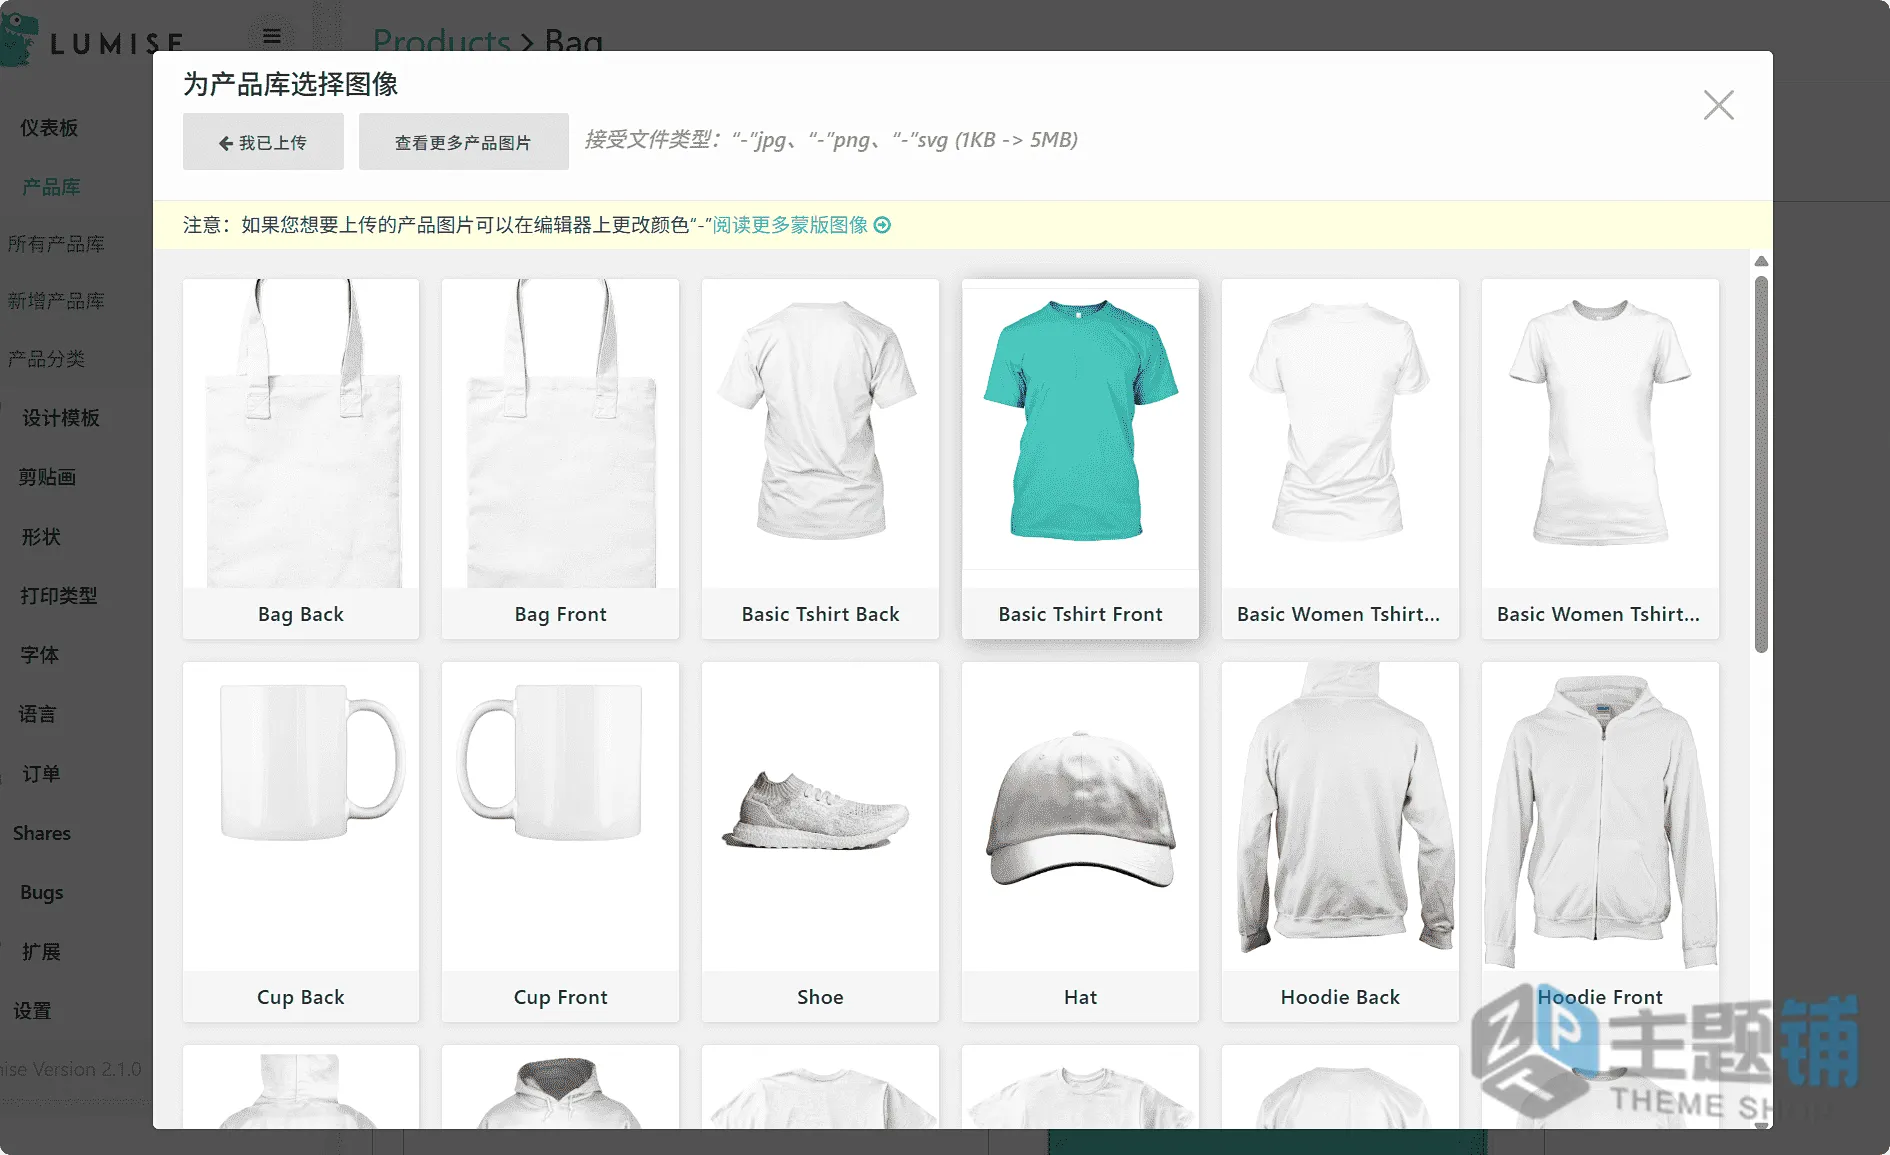Open 字体 in the sidebar
This screenshot has width=1890, height=1155.
pos(40,655)
